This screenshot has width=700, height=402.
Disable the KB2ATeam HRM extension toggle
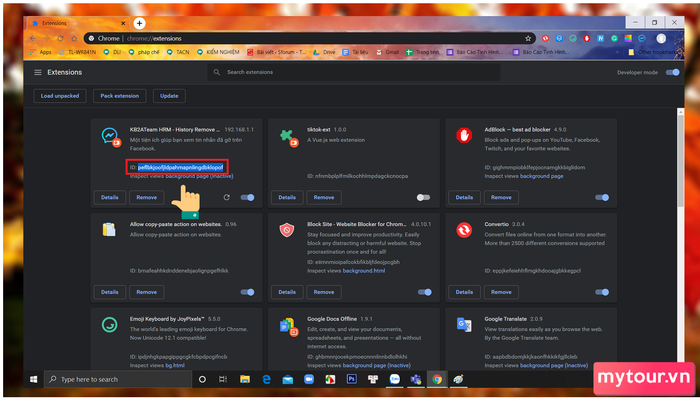point(247,197)
